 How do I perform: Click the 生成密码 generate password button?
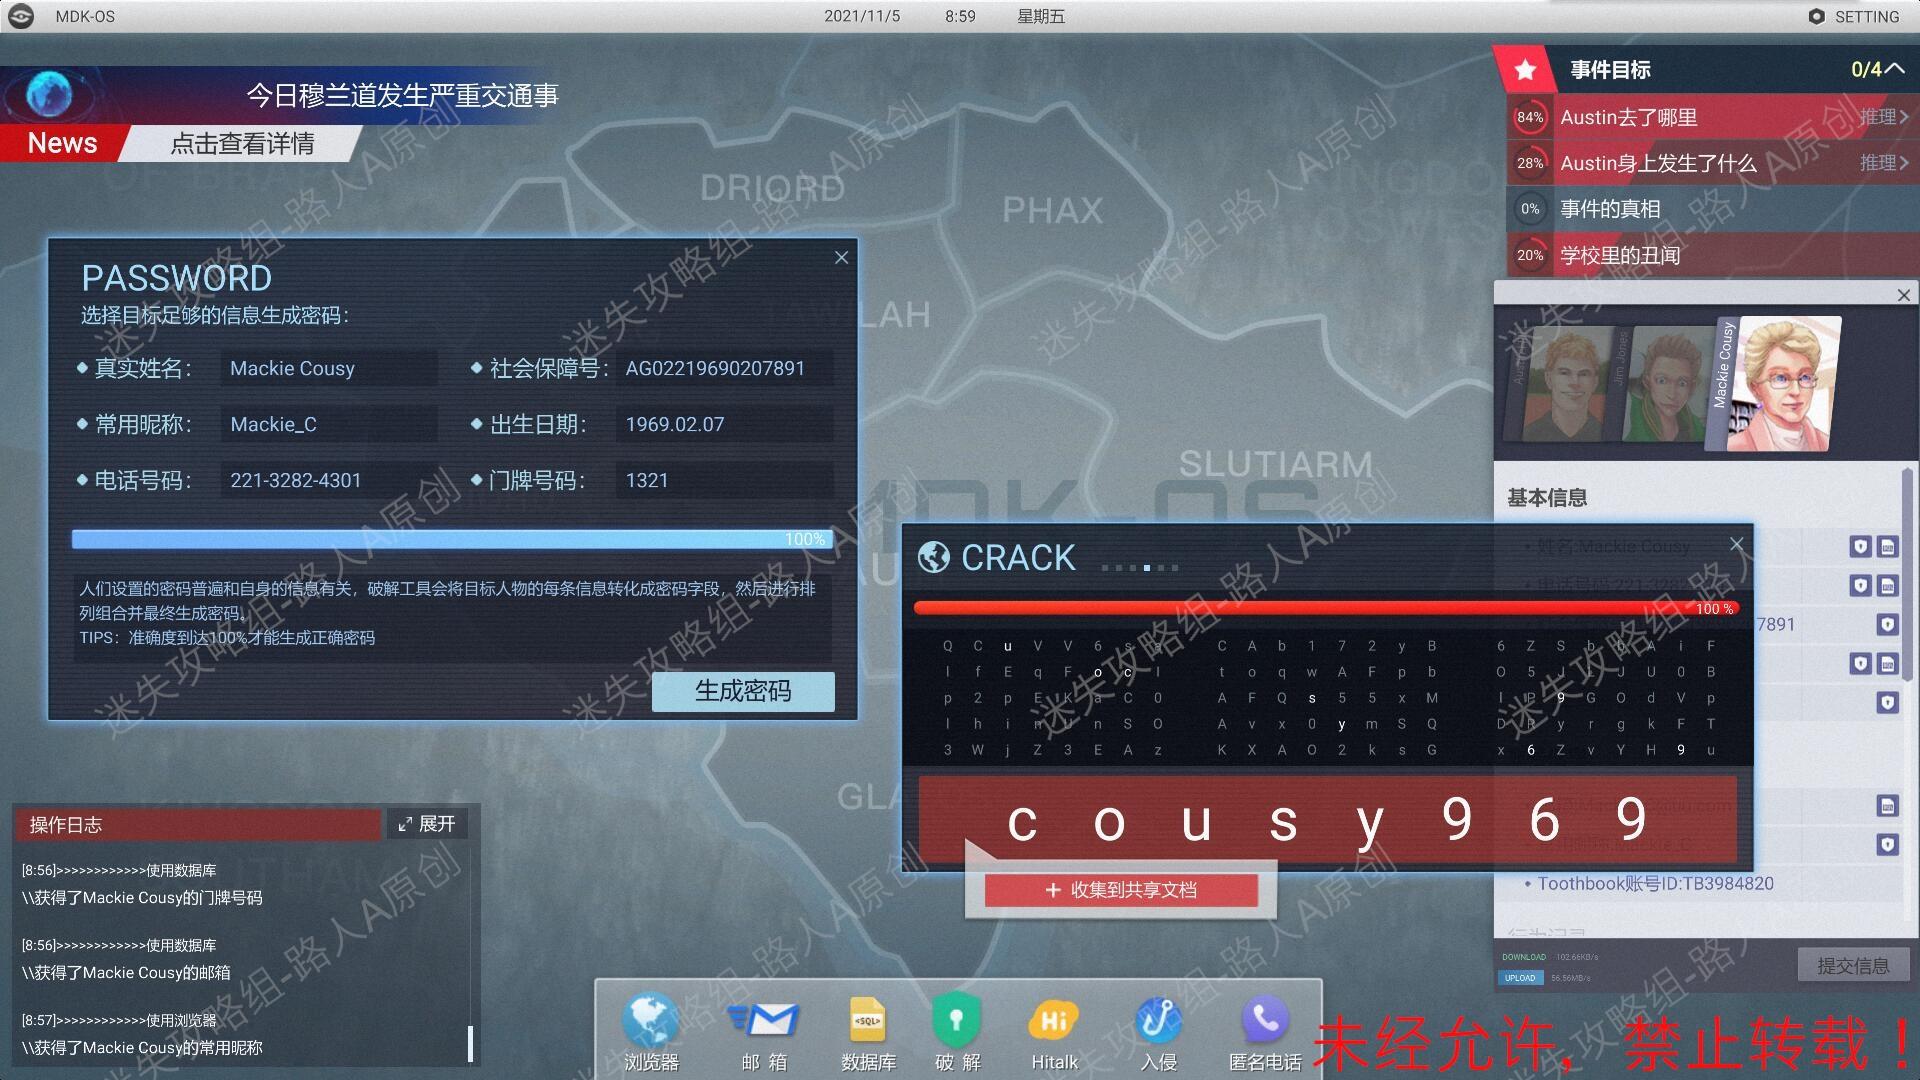(x=743, y=691)
